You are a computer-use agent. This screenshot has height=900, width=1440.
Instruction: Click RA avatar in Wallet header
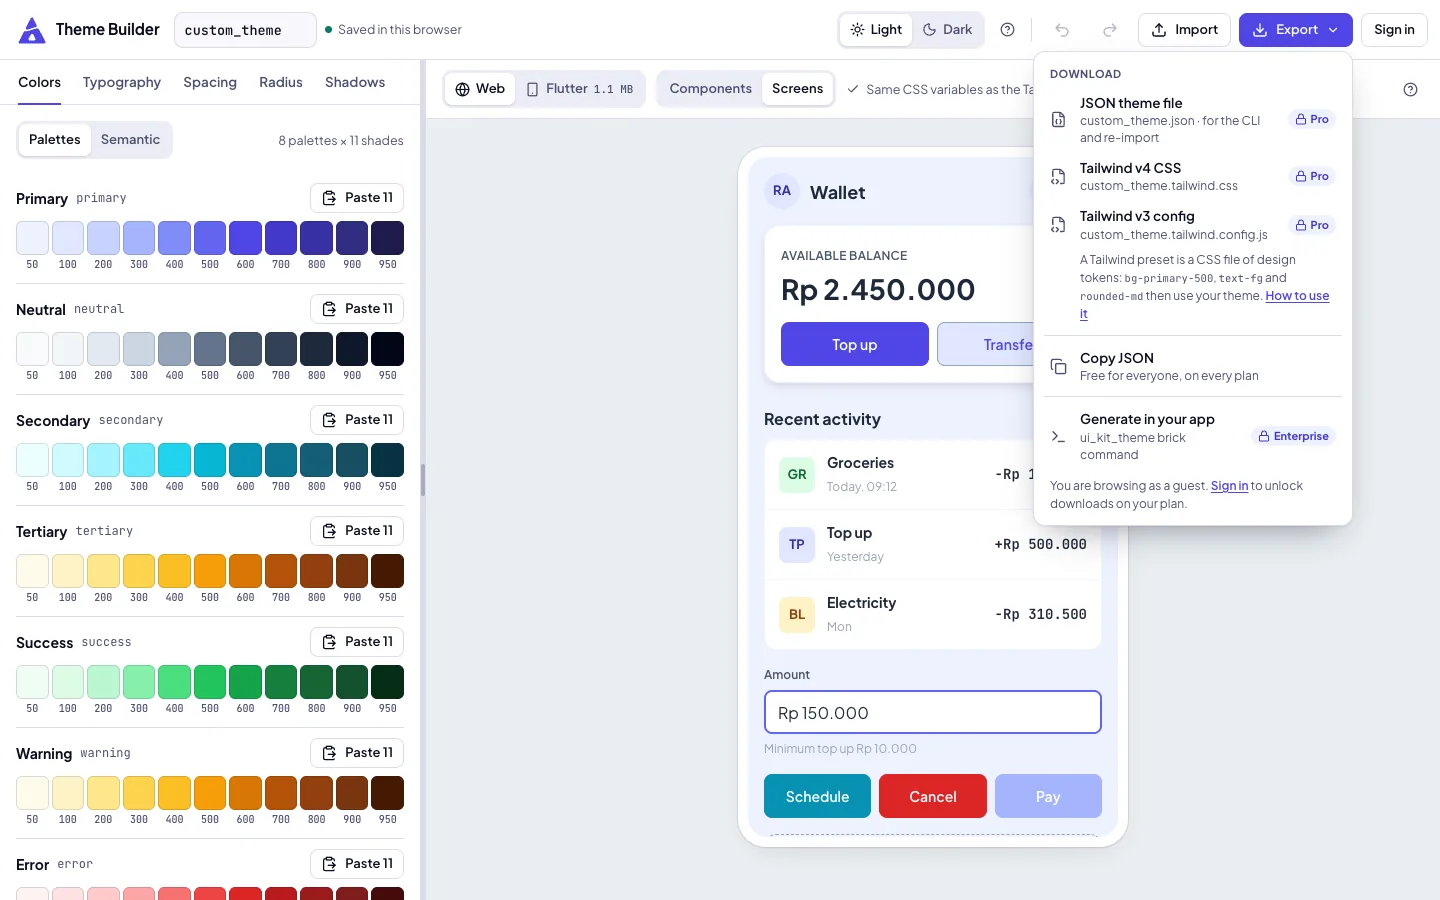[782, 191]
